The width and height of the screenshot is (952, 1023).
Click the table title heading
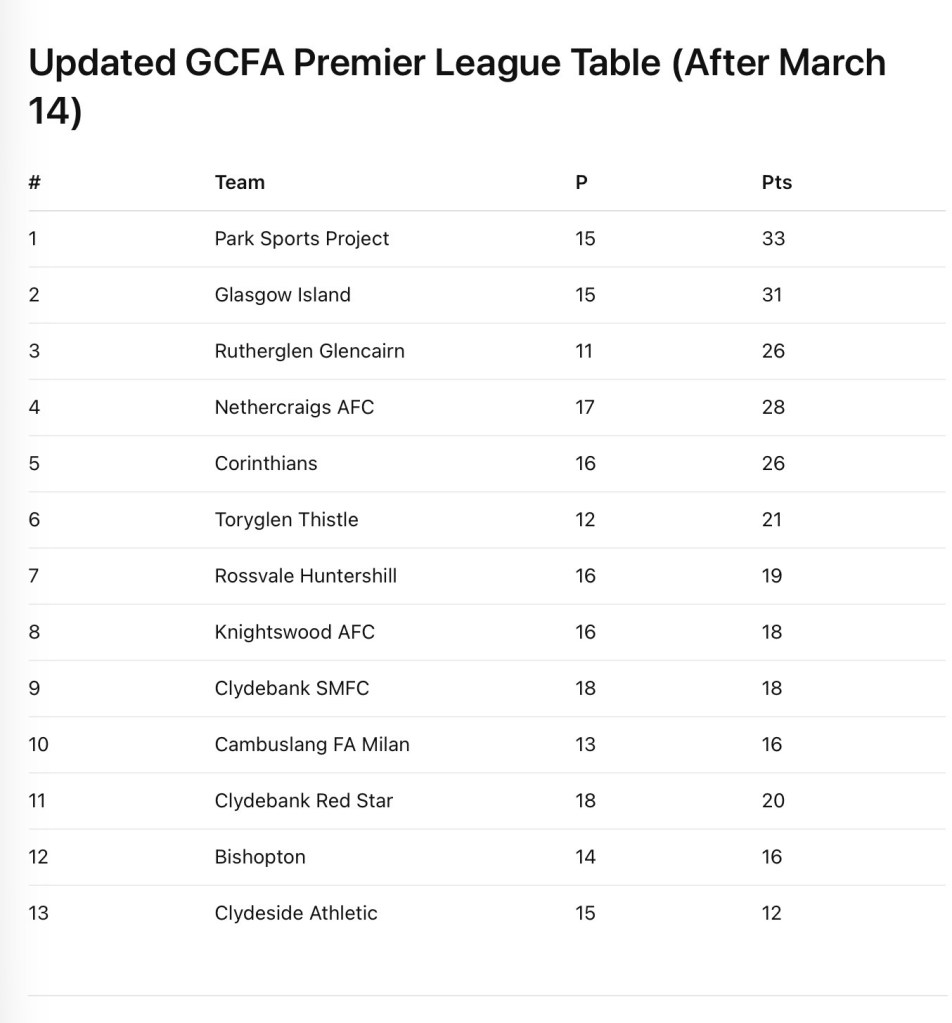(456, 86)
